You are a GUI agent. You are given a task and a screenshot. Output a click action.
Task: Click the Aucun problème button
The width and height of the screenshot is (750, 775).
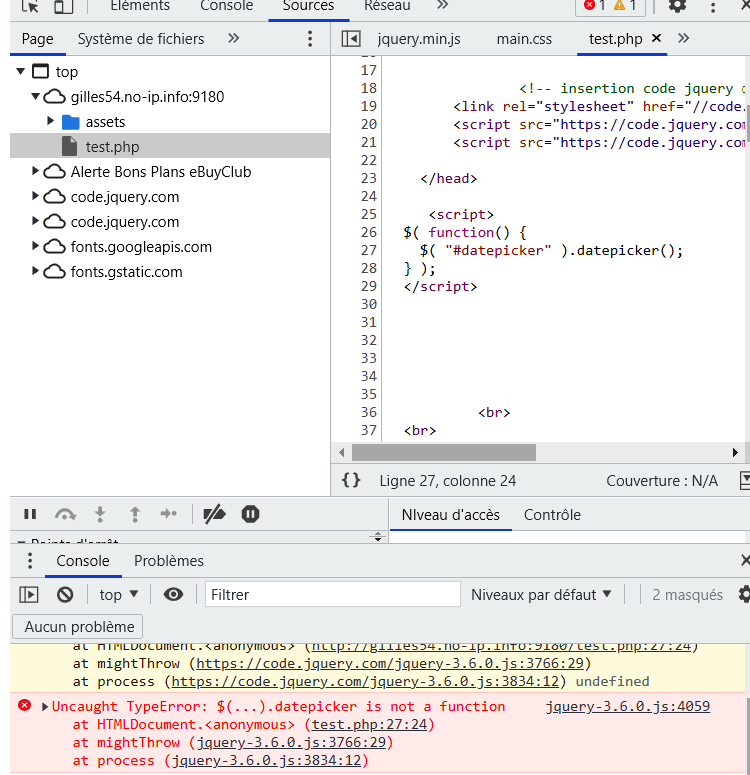click(78, 627)
